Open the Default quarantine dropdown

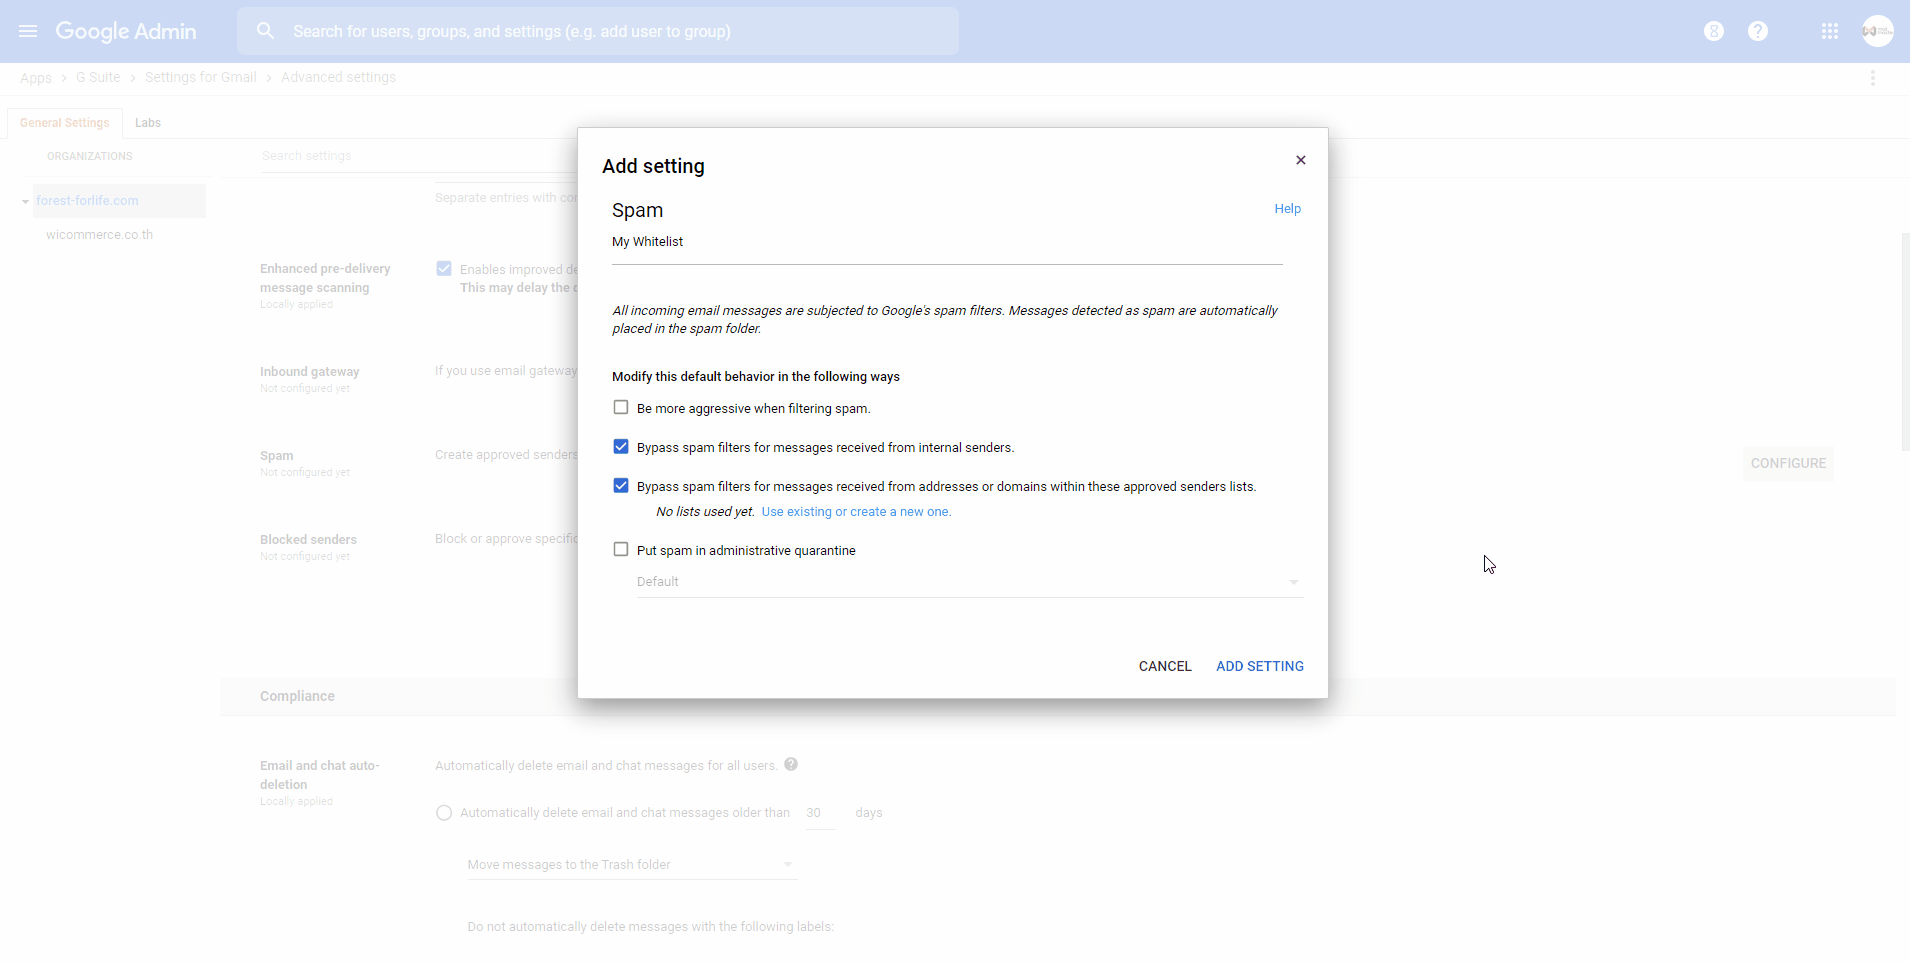point(969,582)
